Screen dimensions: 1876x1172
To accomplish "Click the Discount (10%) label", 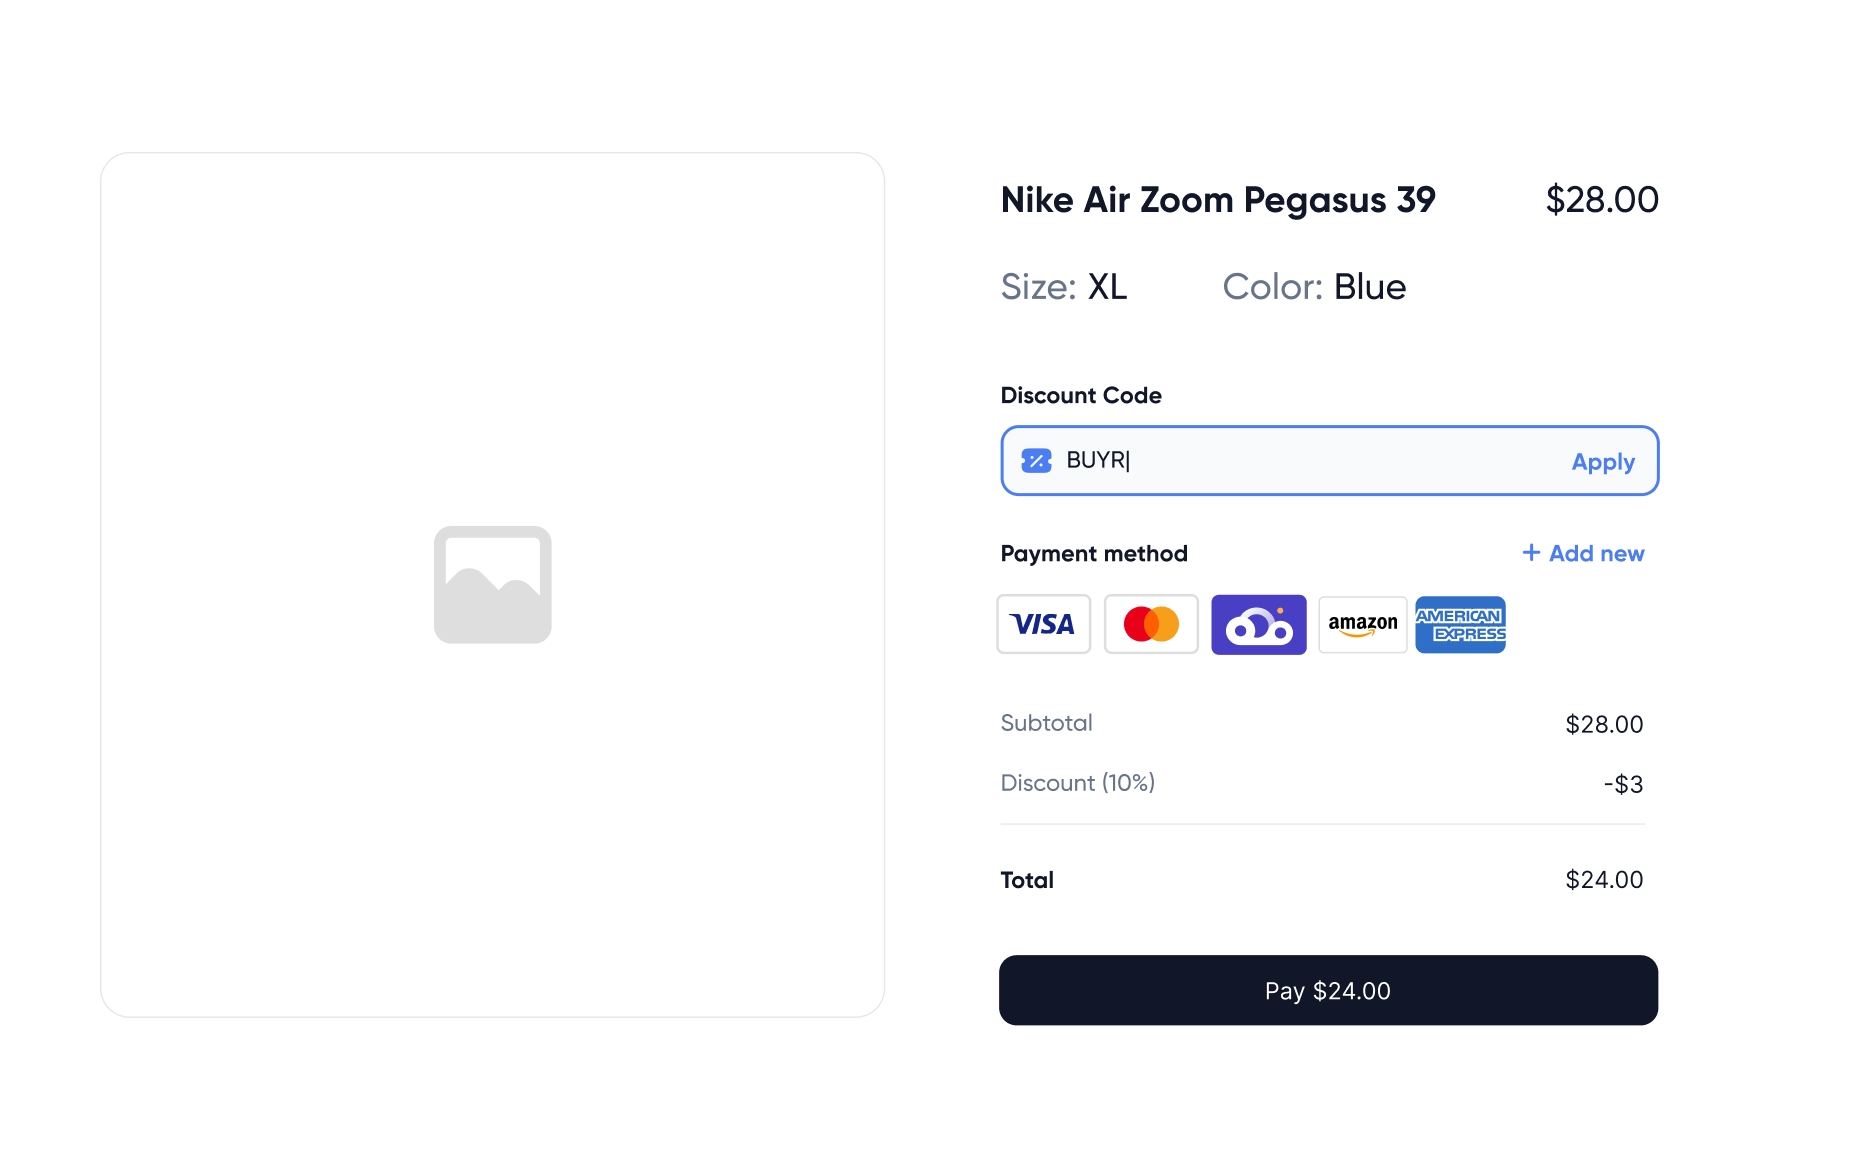I will click(x=1077, y=783).
